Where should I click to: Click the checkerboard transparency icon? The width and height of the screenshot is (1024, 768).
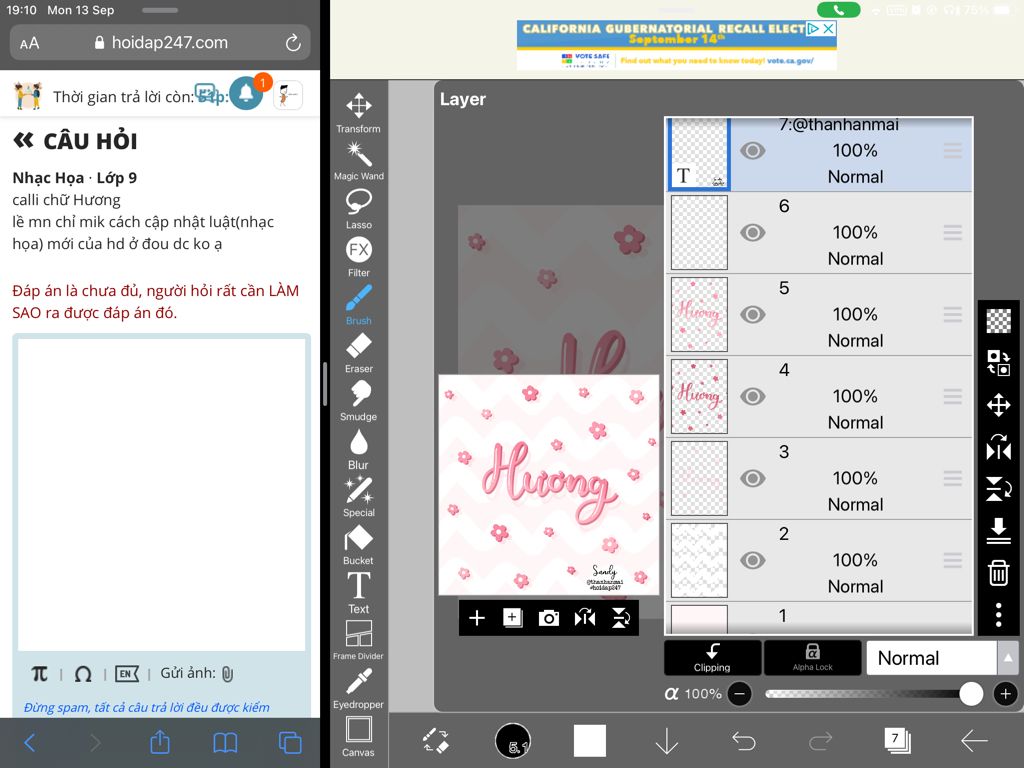pos(999,321)
